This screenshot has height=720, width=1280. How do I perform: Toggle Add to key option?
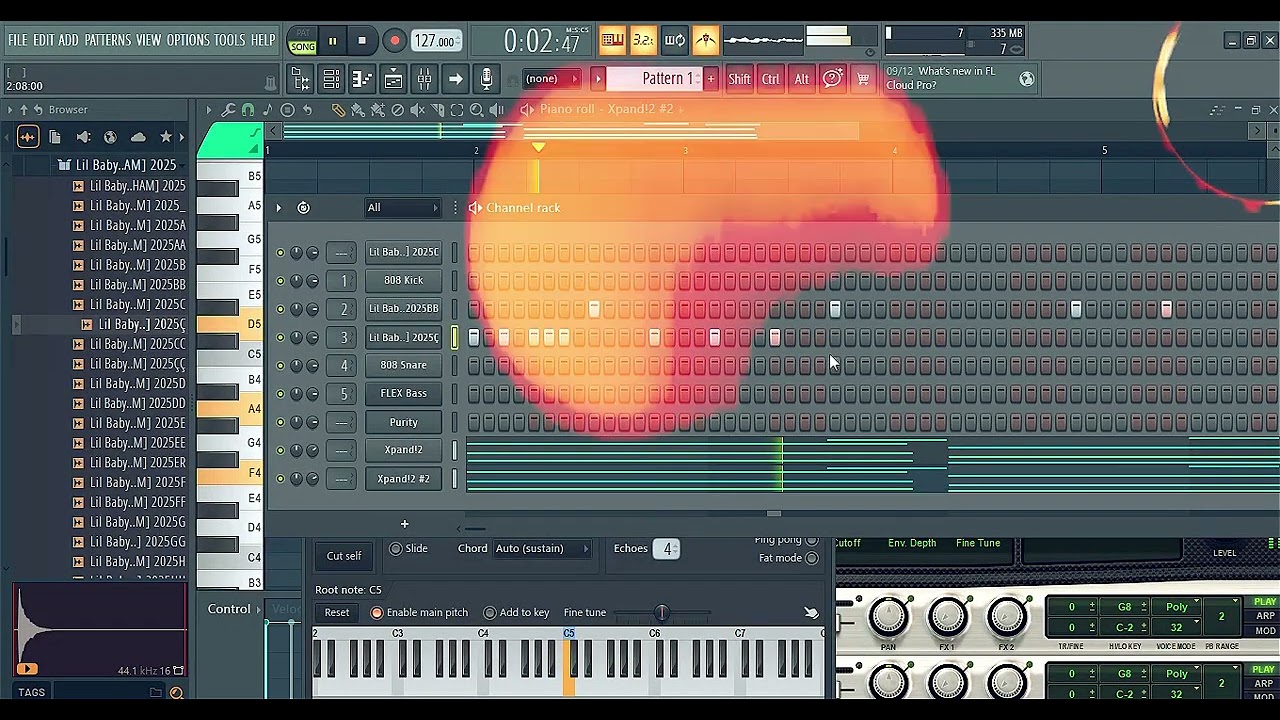tap(490, 612)
